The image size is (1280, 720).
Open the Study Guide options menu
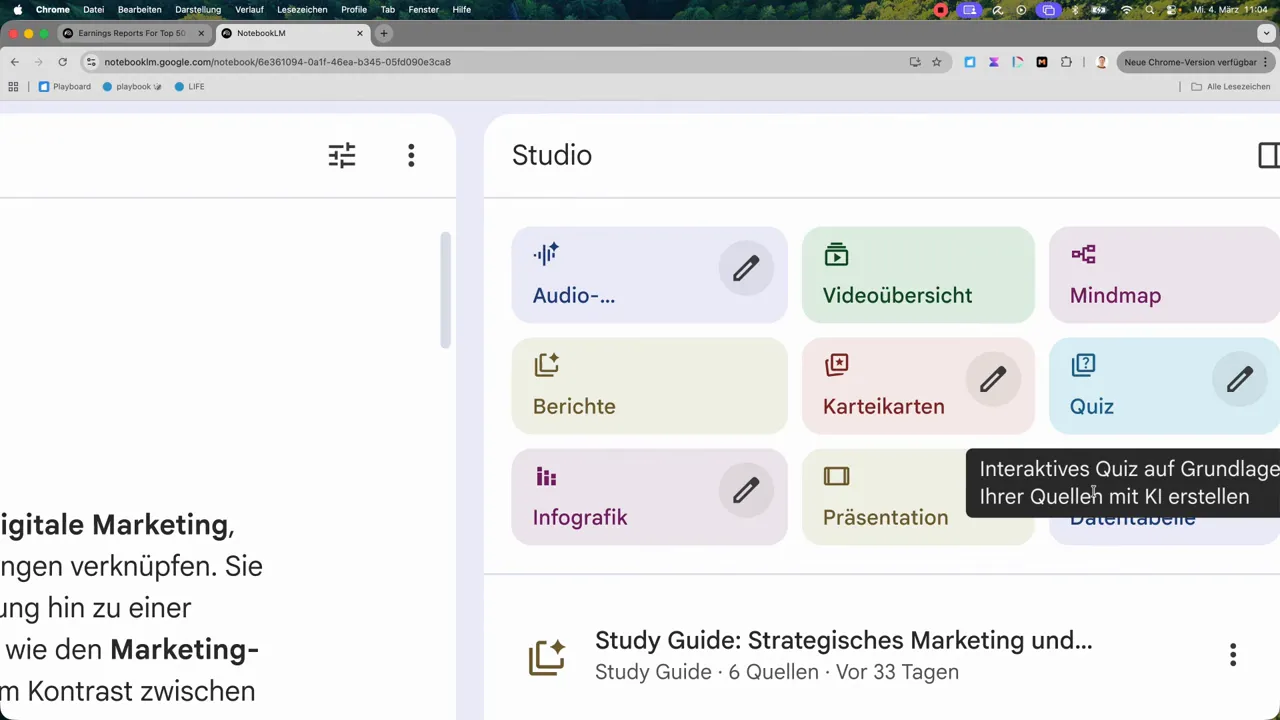[x=1233, y=655]
